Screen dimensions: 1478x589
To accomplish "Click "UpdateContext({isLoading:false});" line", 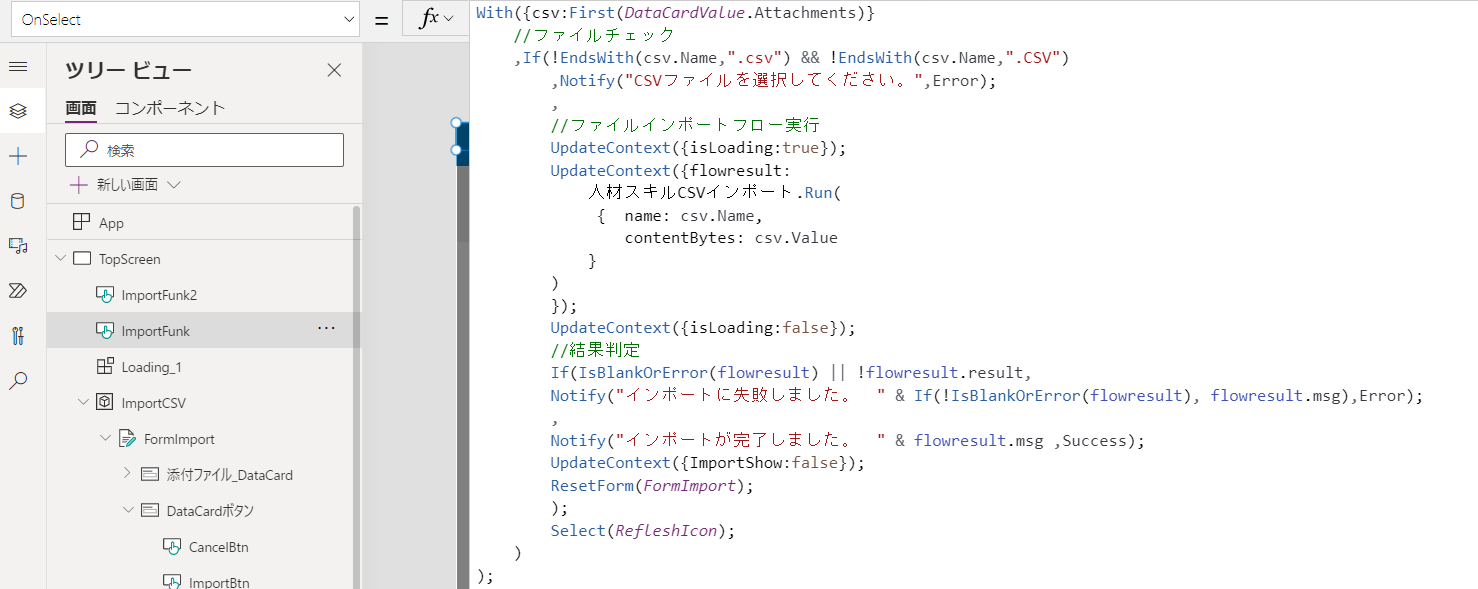I will 703,328.
